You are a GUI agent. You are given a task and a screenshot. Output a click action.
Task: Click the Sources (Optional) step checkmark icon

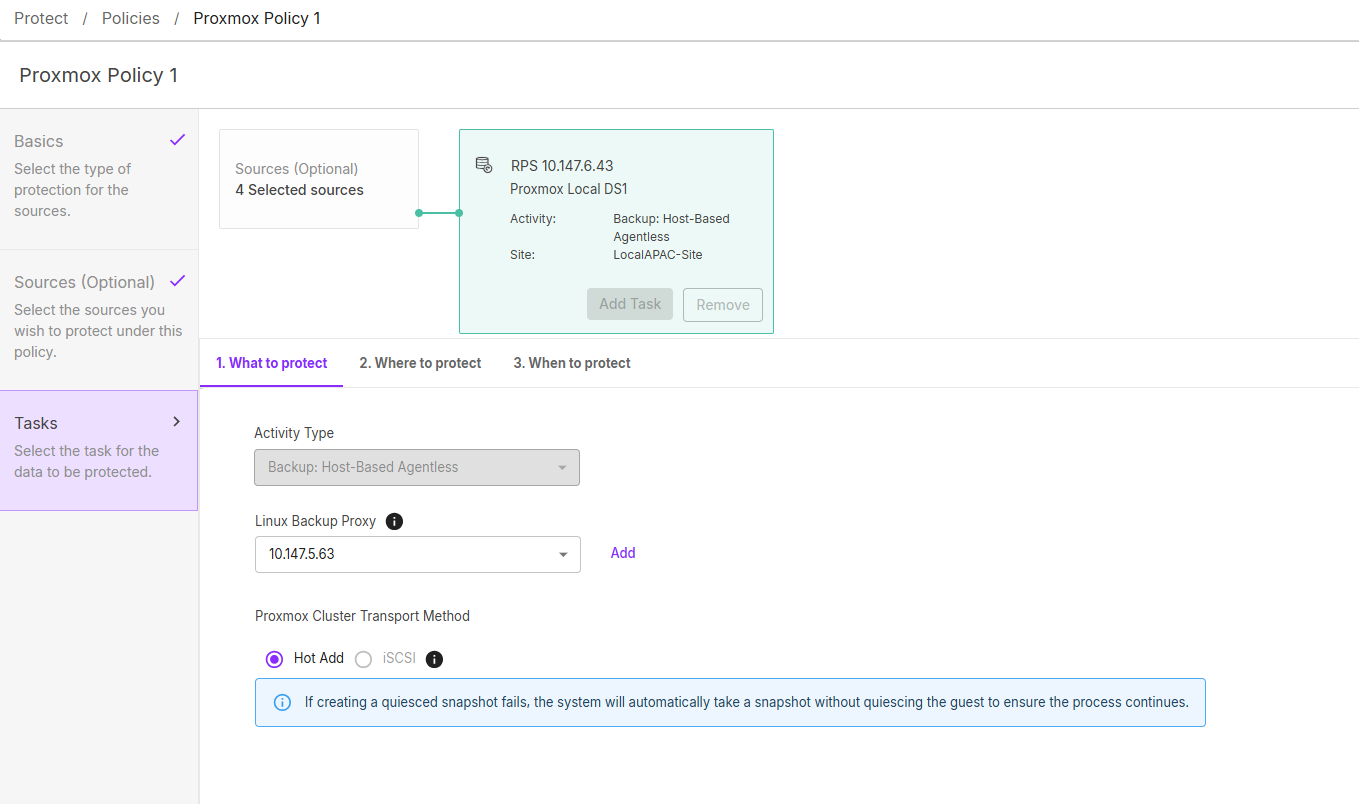[177, 281]
